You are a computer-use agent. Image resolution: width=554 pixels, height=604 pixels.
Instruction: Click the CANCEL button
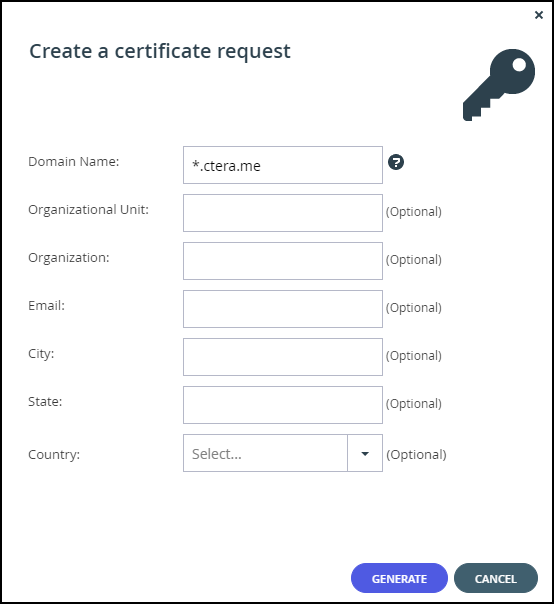click(x=495, y=578)
